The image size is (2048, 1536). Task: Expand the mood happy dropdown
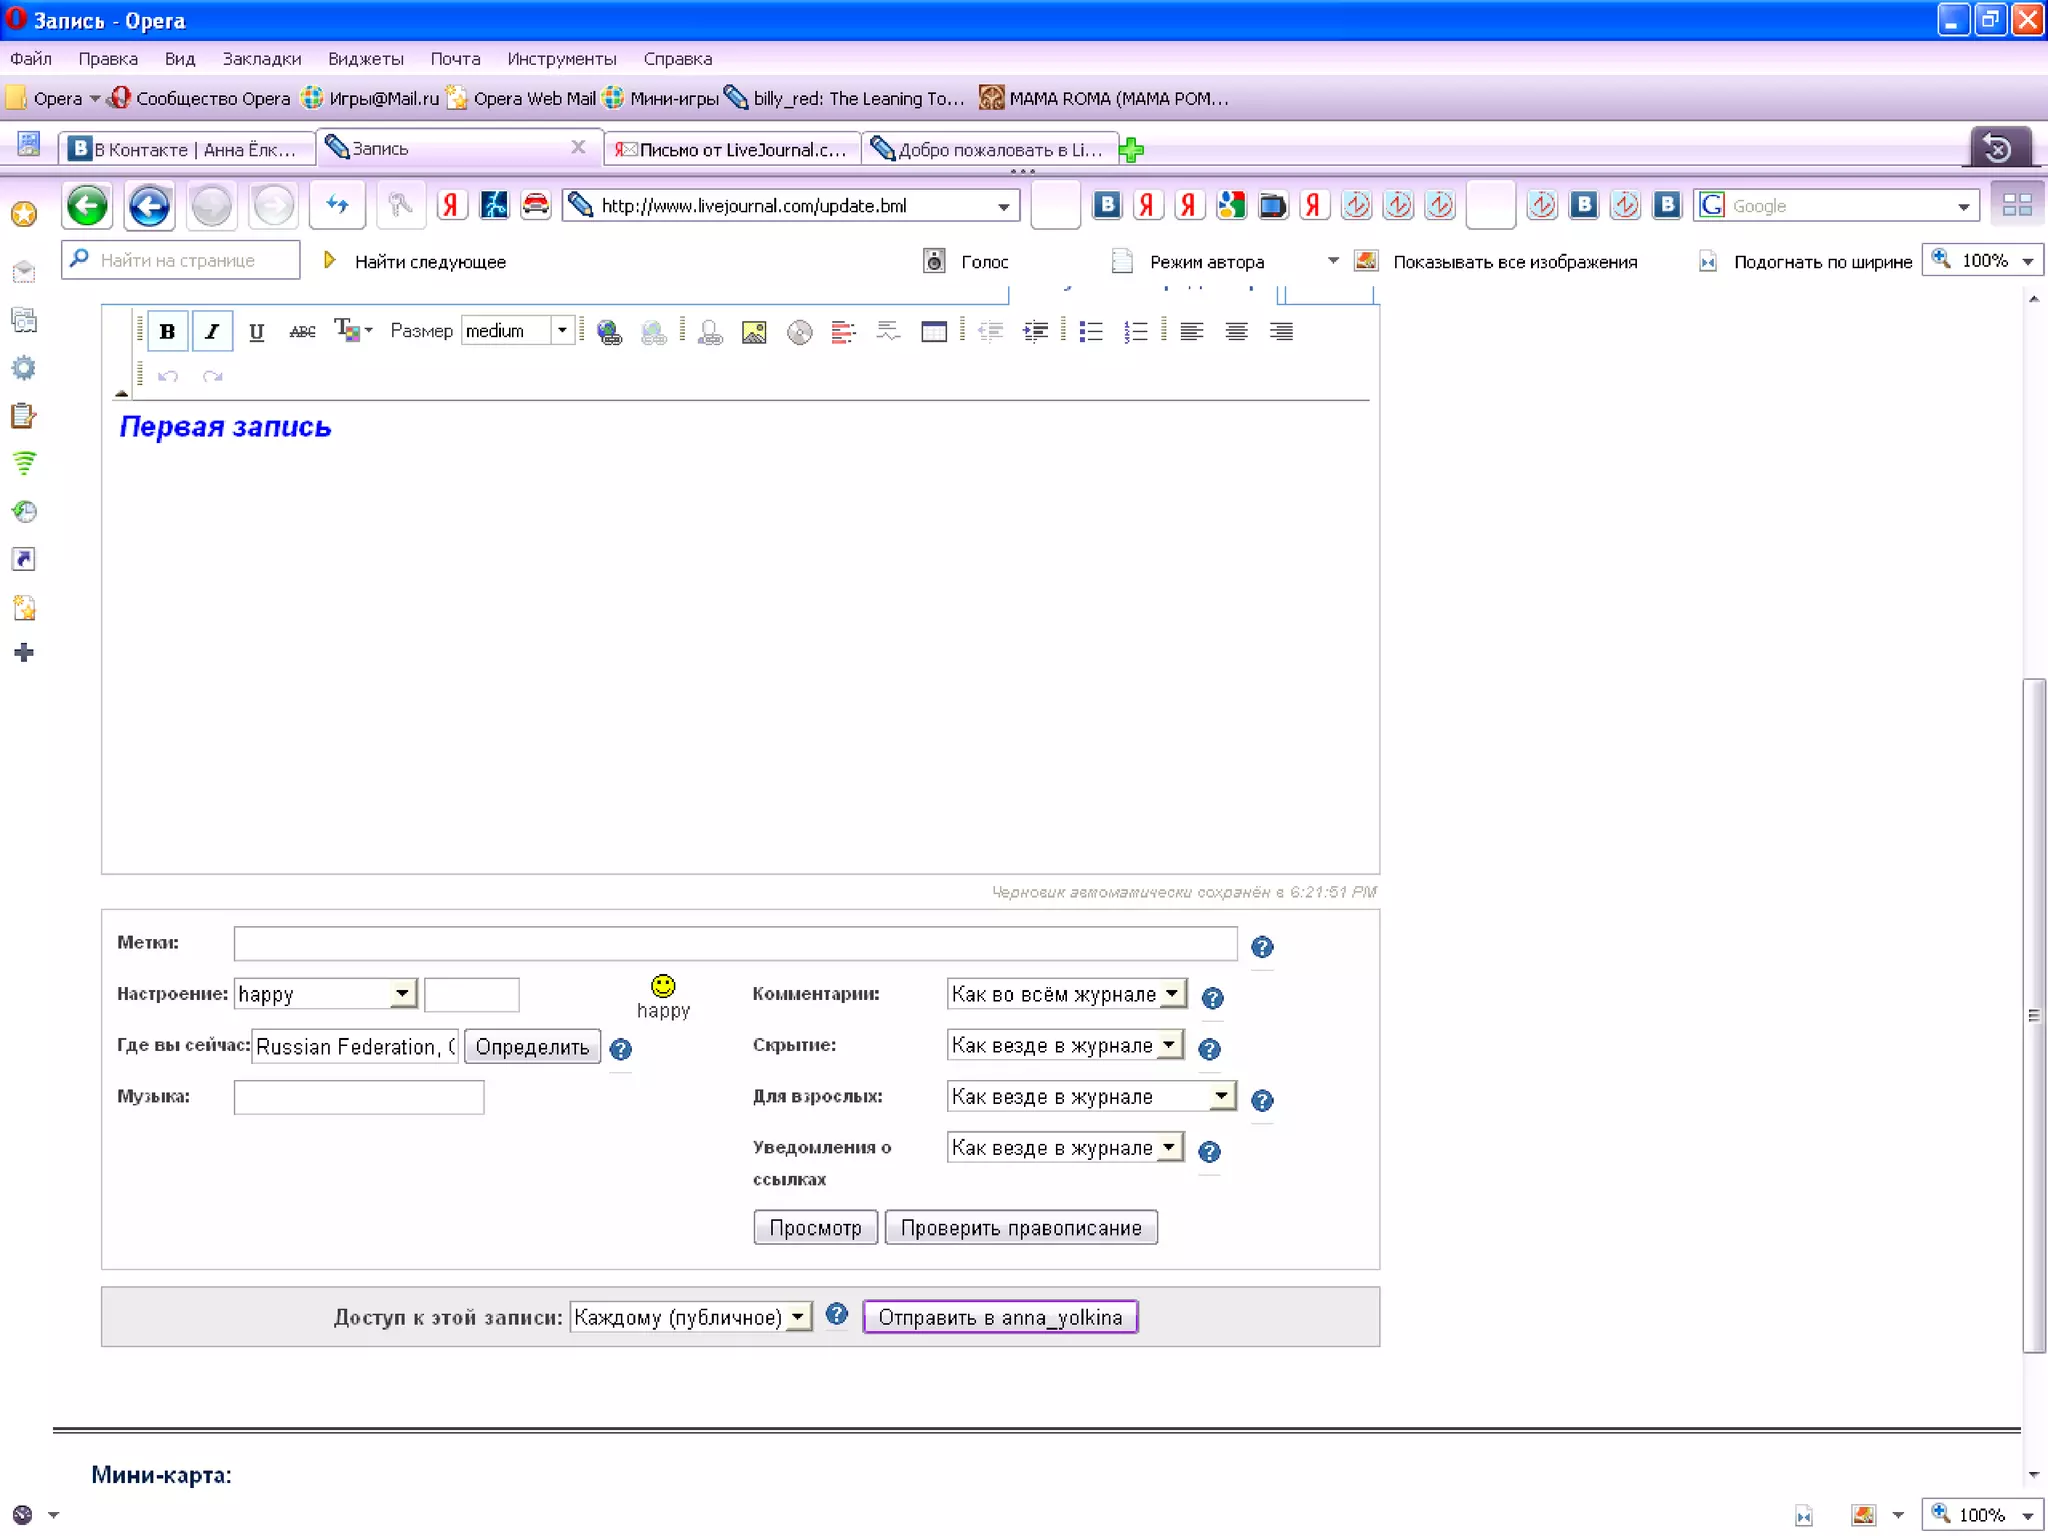[x=402, y=993]
